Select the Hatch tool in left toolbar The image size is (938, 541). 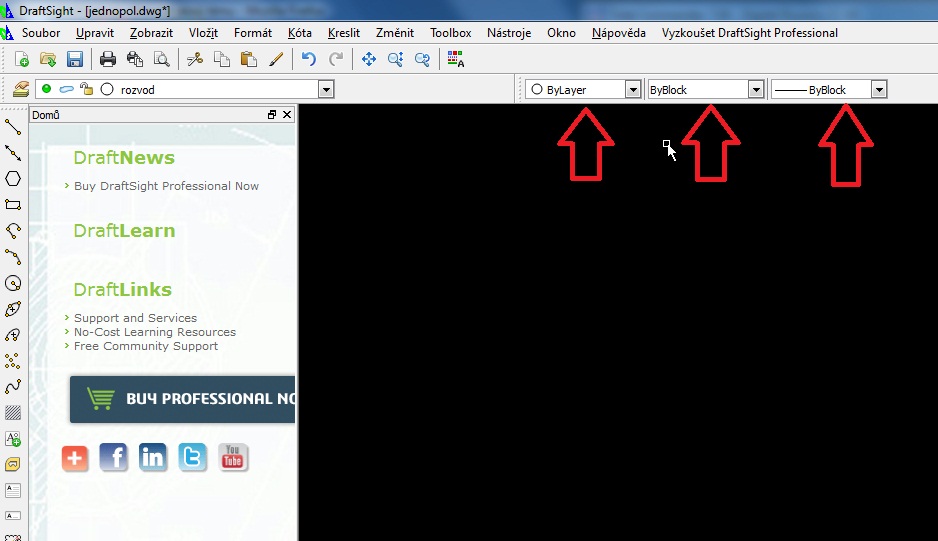tap(13, 413)
